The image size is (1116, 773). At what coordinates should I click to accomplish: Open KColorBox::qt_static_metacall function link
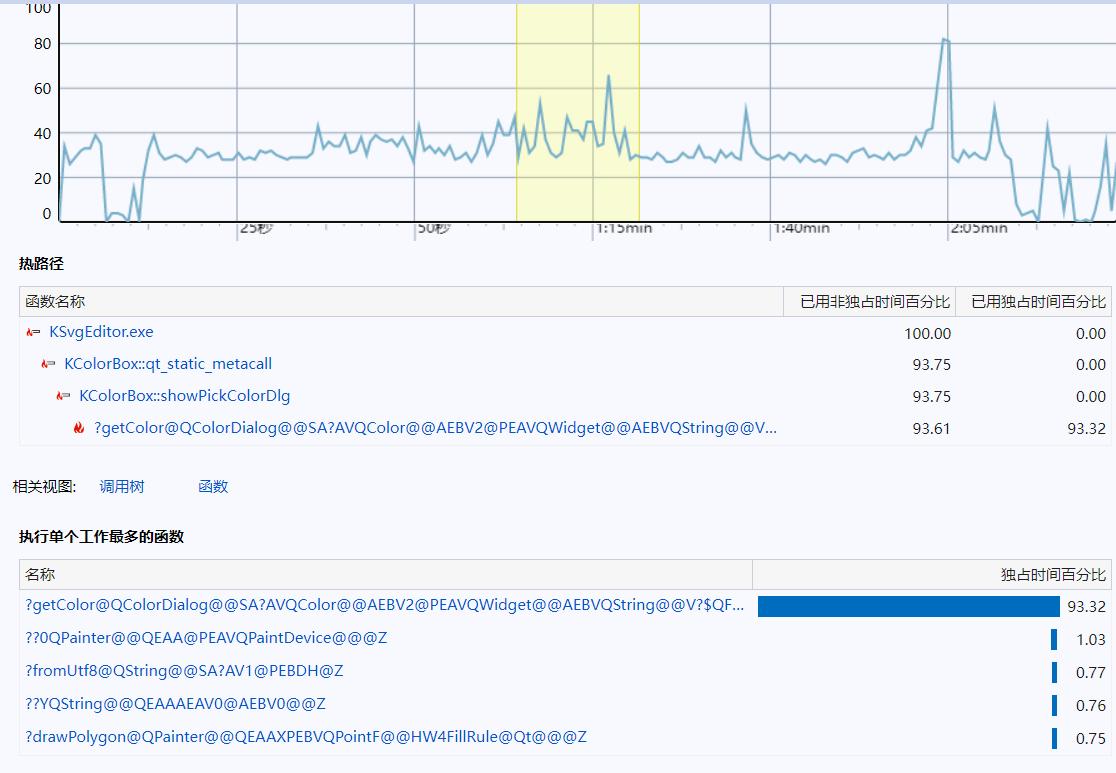coord(168,364)
